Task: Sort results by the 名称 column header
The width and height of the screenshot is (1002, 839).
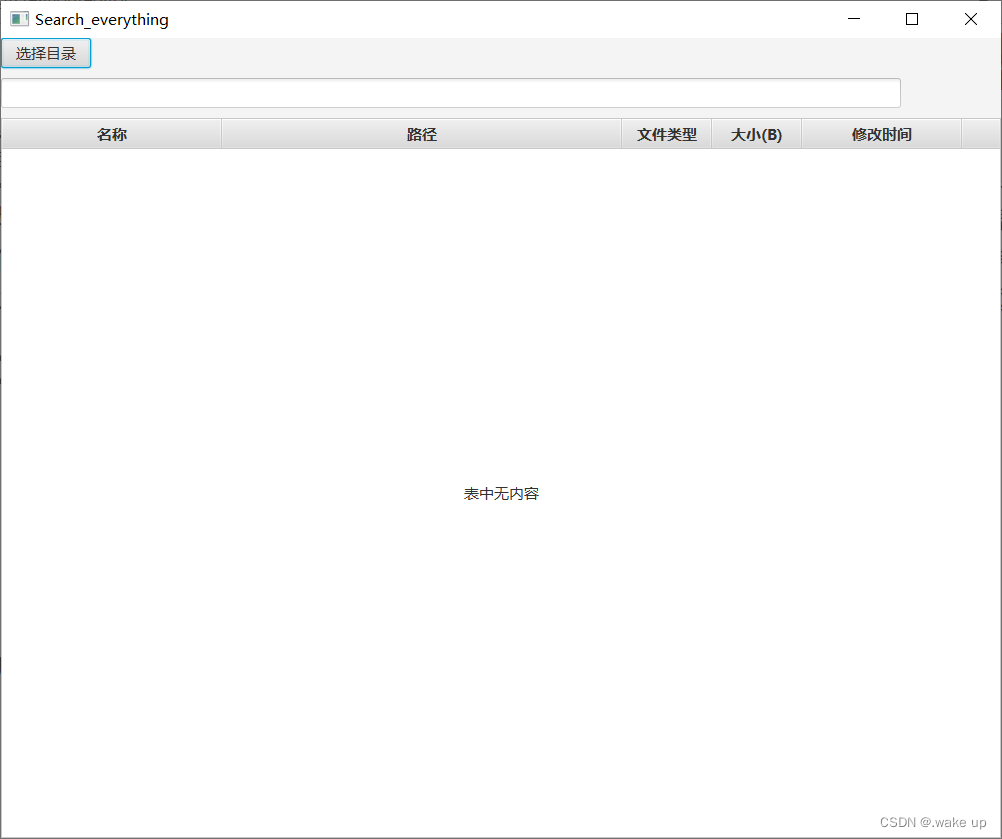Action: tap(110, 134)
